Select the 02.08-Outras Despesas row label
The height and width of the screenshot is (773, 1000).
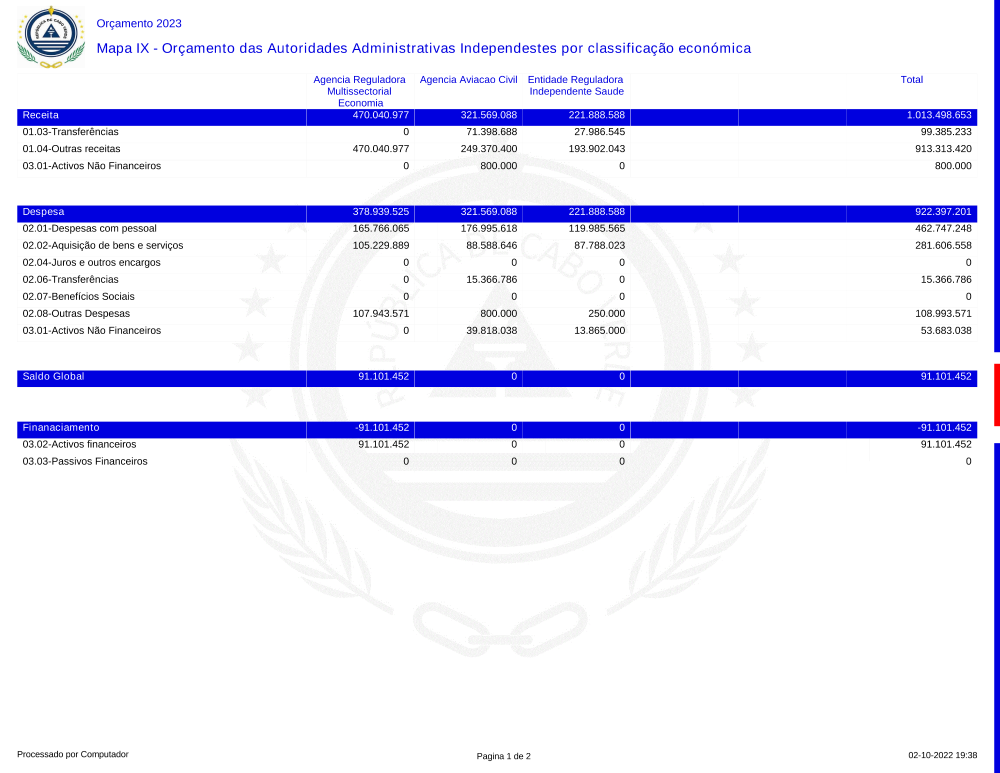[x=76, y=313]
